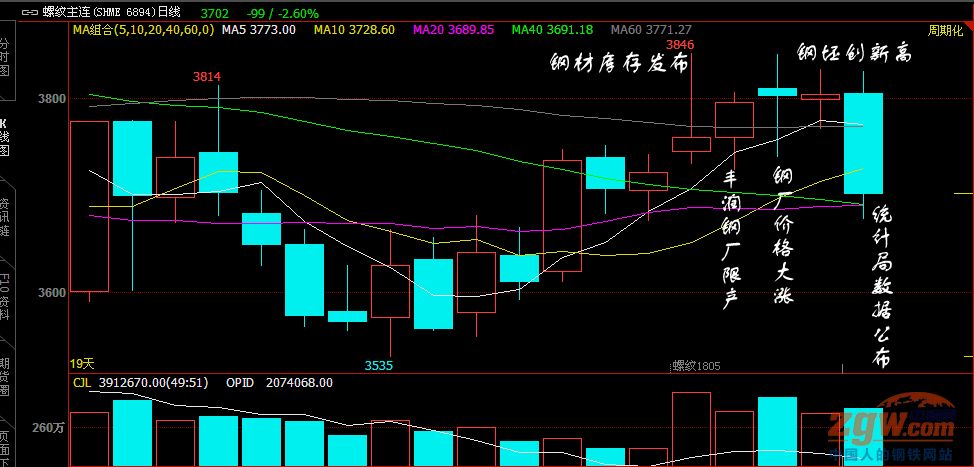Switch to the 期货圈 sidebar tab
Image resolution: width=974 pixels, height=467 pixels.
[x=5, y=376]
